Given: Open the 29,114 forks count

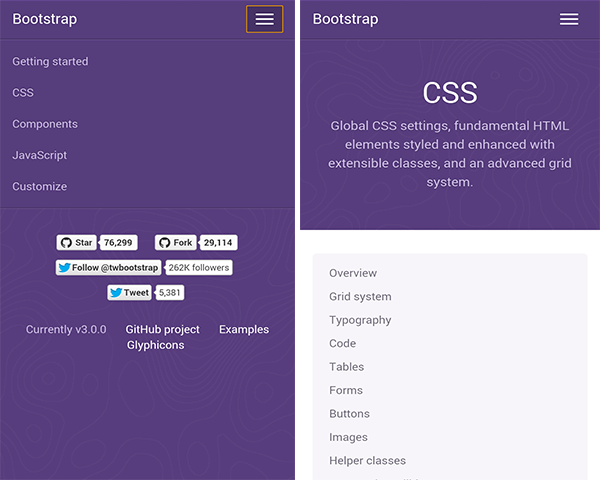Looking at the screenshot, I should click(x=217, y=242).
